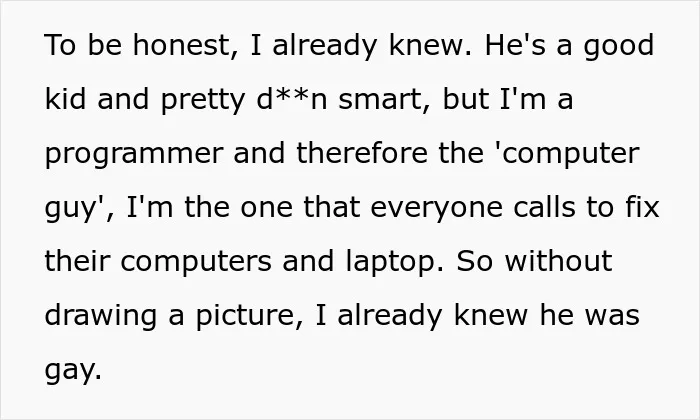
Task: Click the word 'He's' in first line
Action: [516, 45]
